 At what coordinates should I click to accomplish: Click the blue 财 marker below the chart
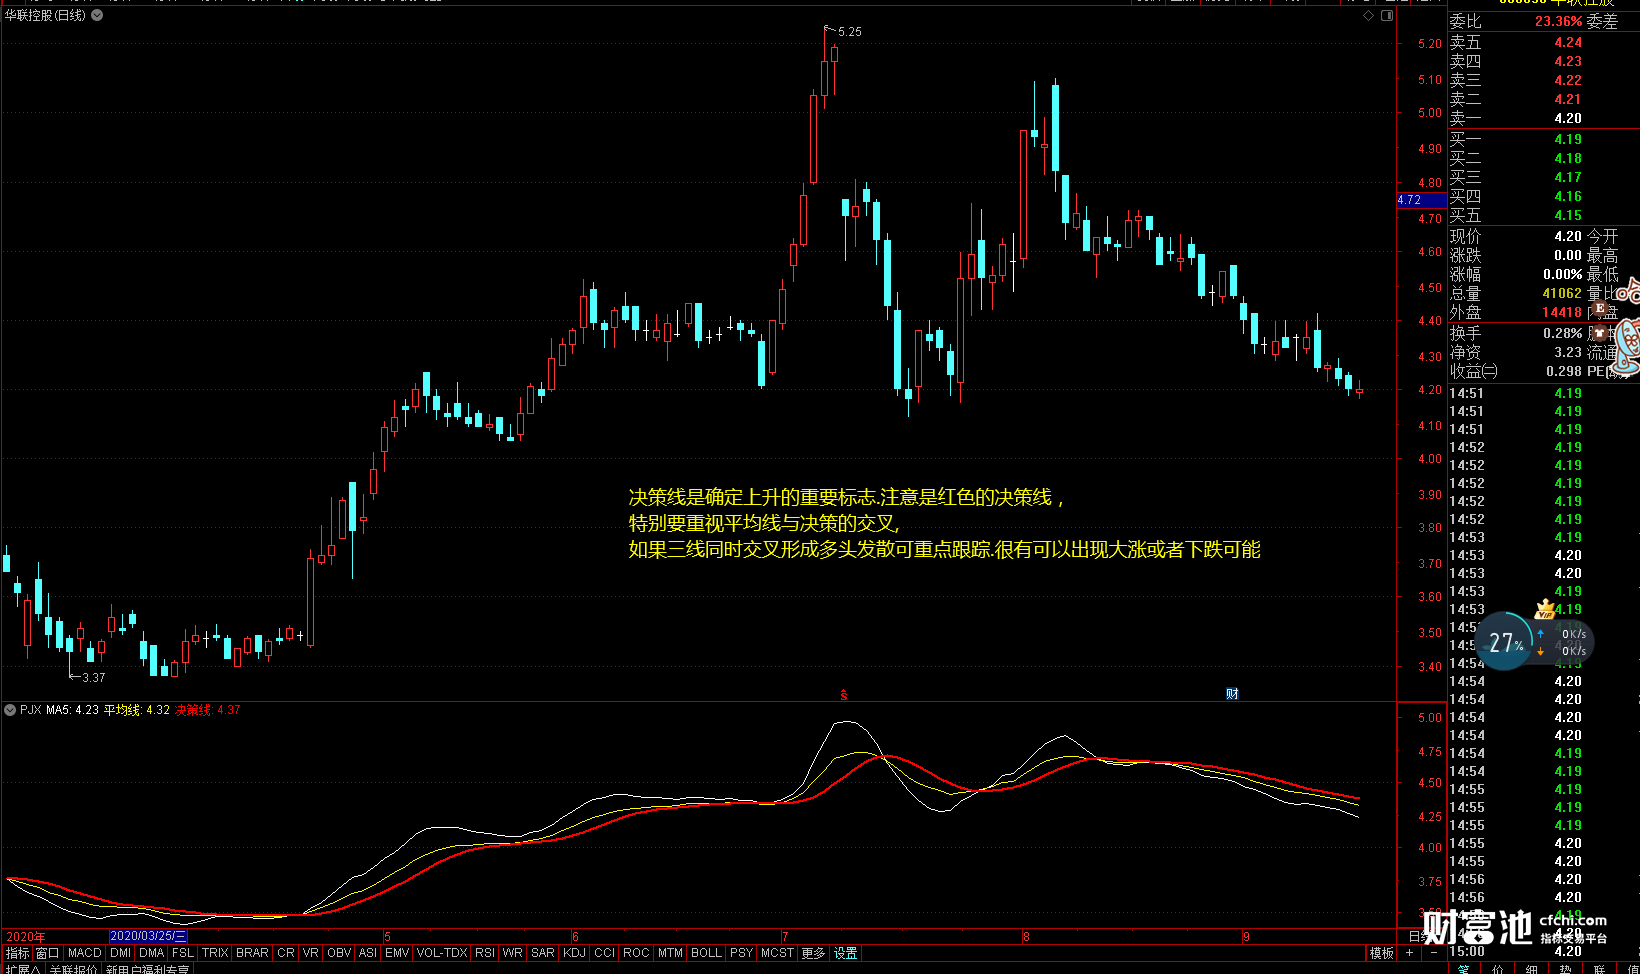tap(1232, 694)
